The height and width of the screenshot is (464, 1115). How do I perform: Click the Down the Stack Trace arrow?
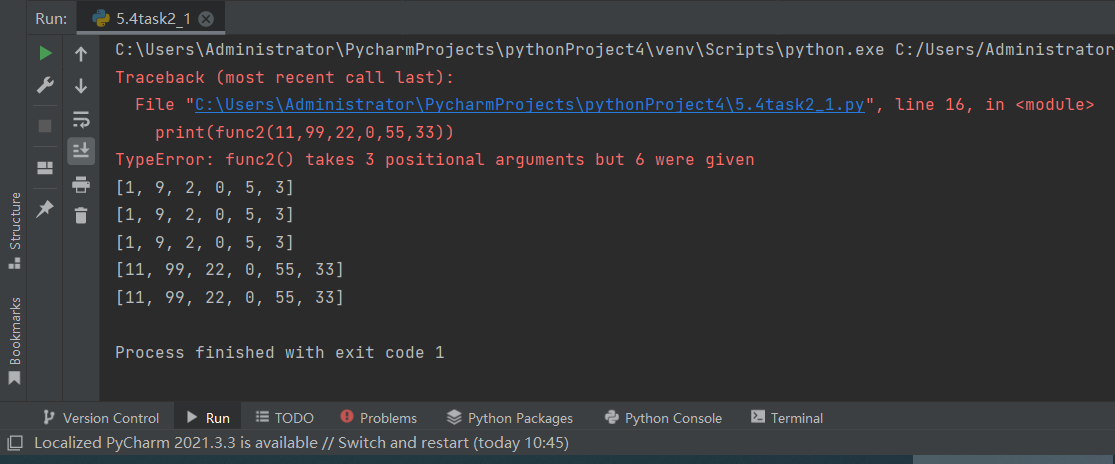pyautogui.click(x=81, y=87)
